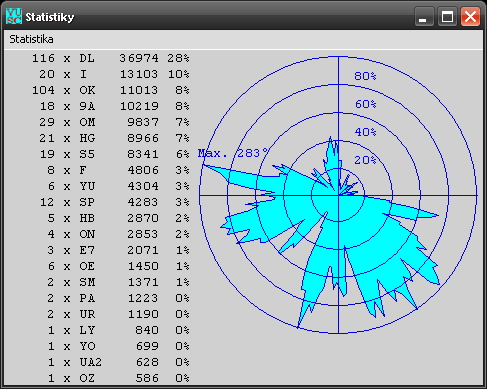Click the S5 row entry
The height and width of the screenshot is (389, 487).
tap(111, 154)
